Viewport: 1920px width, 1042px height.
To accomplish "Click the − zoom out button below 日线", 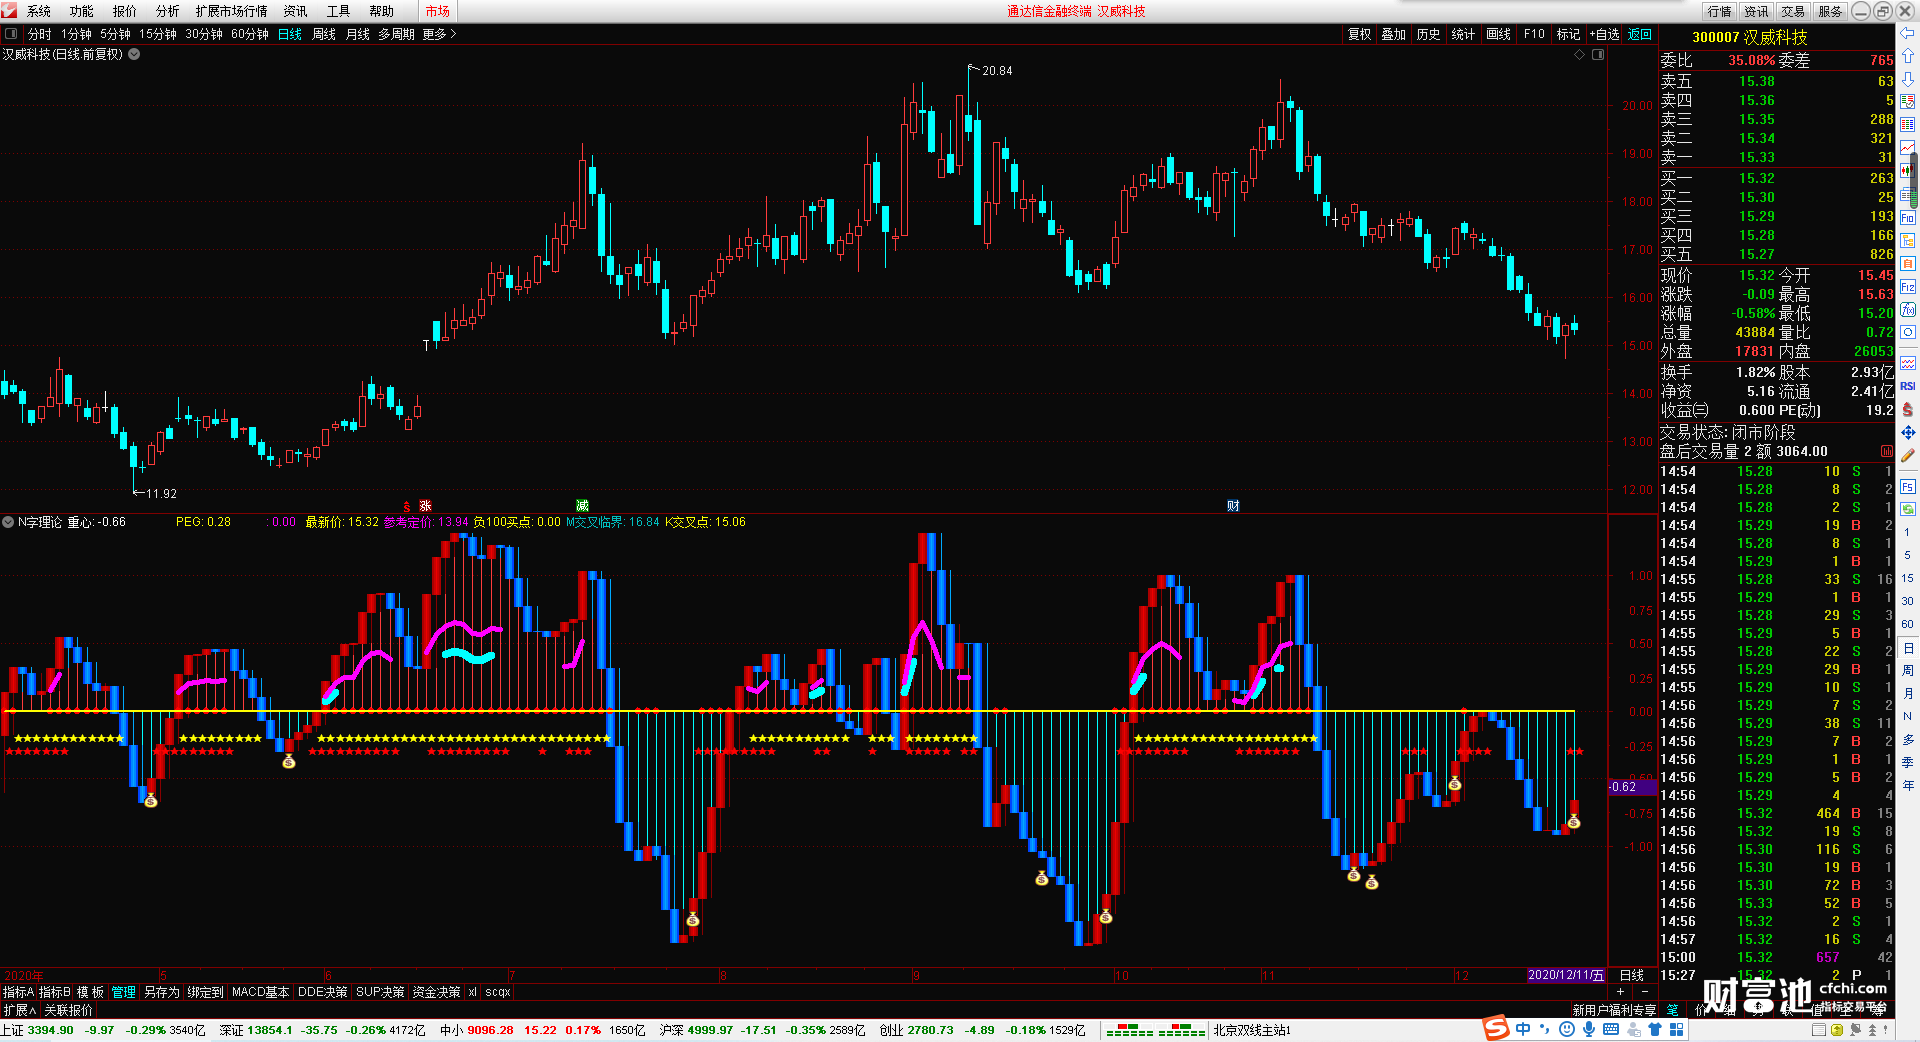I will pos(1645,992).
